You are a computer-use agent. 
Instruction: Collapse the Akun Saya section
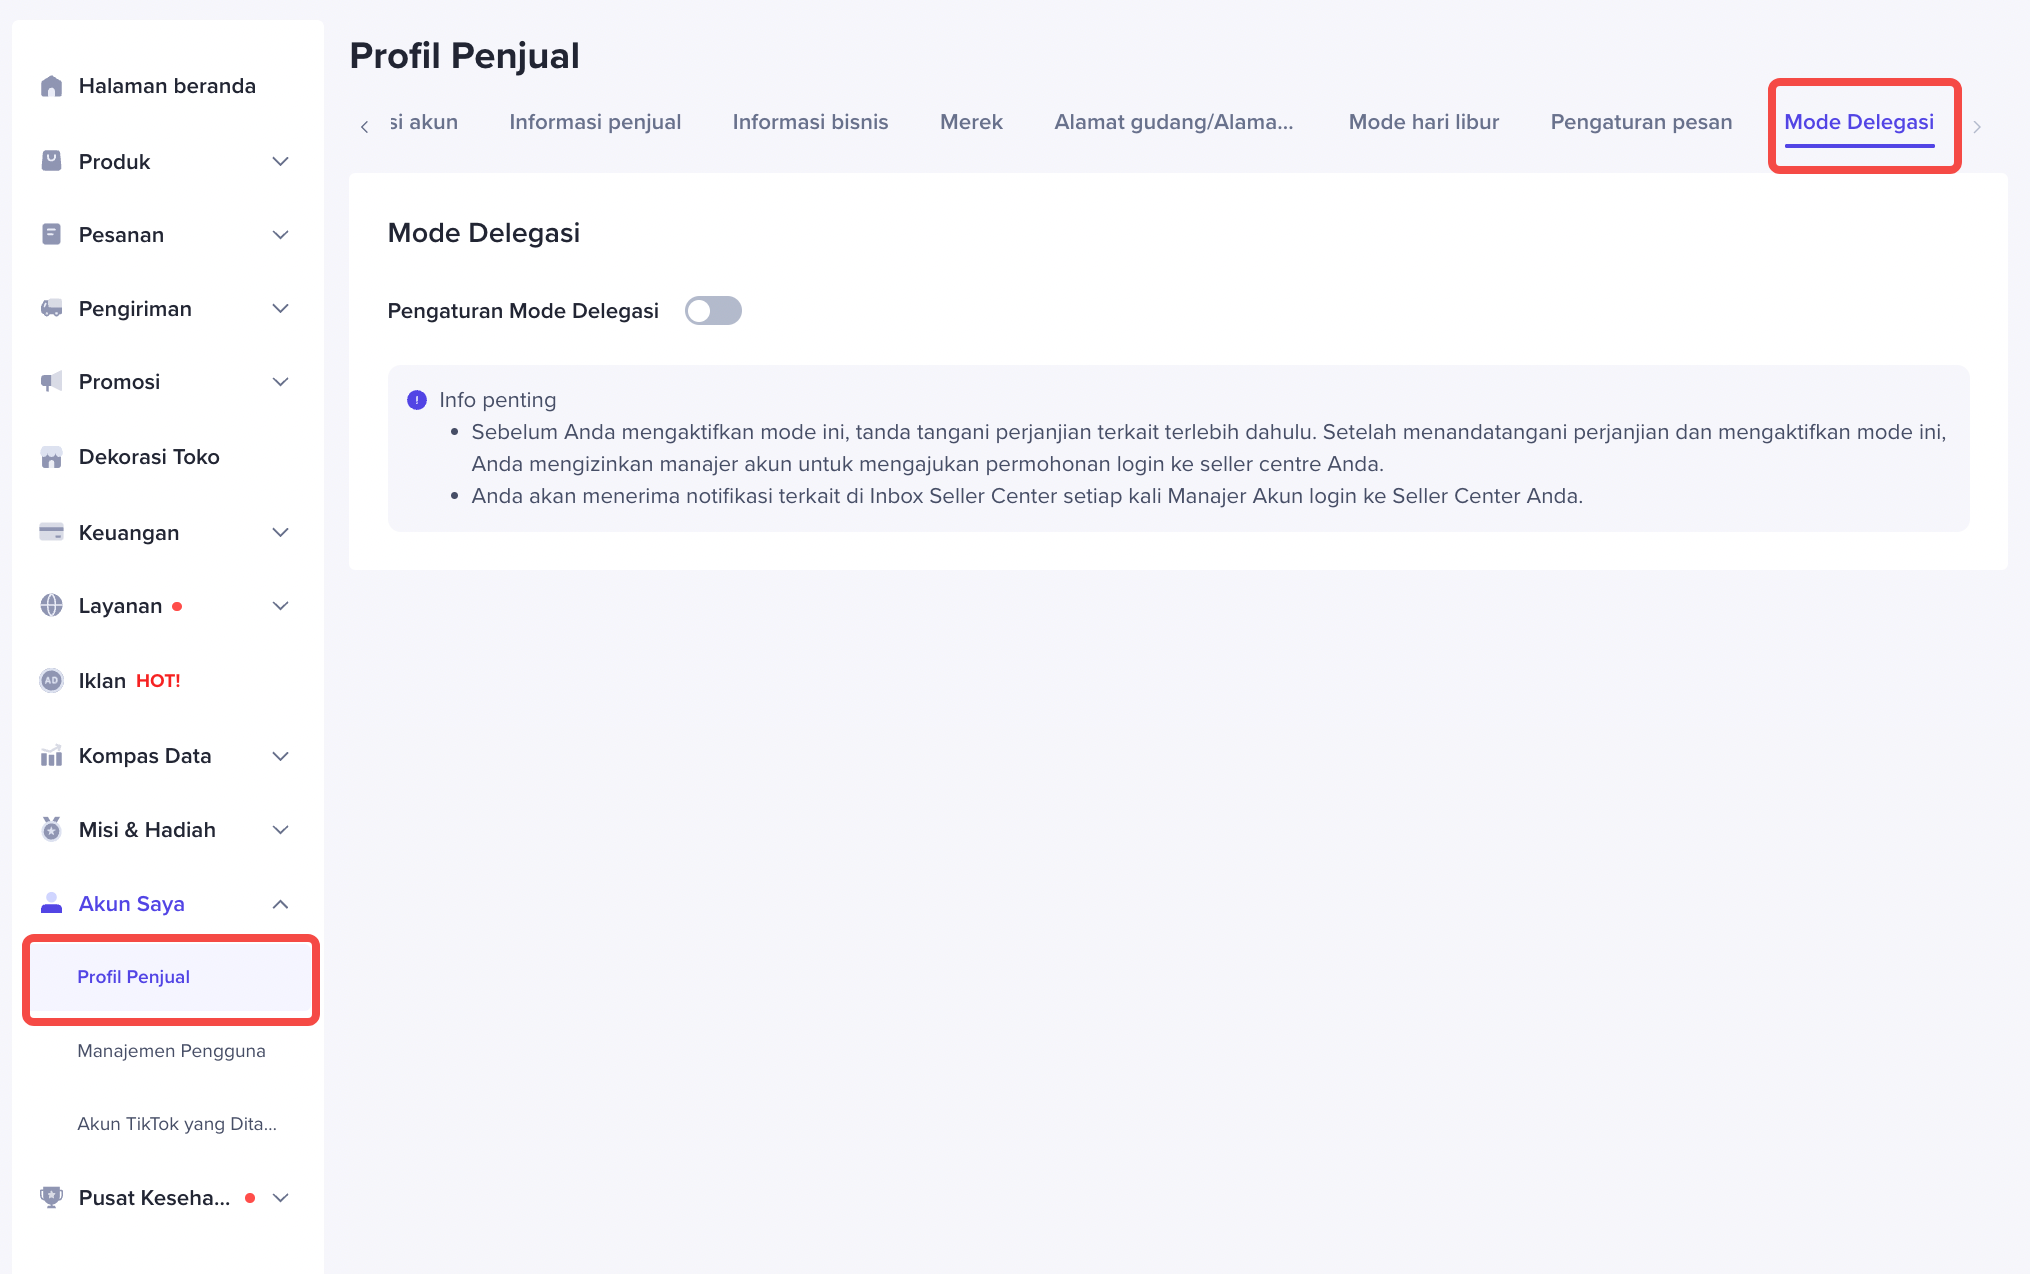pos(281,904)
